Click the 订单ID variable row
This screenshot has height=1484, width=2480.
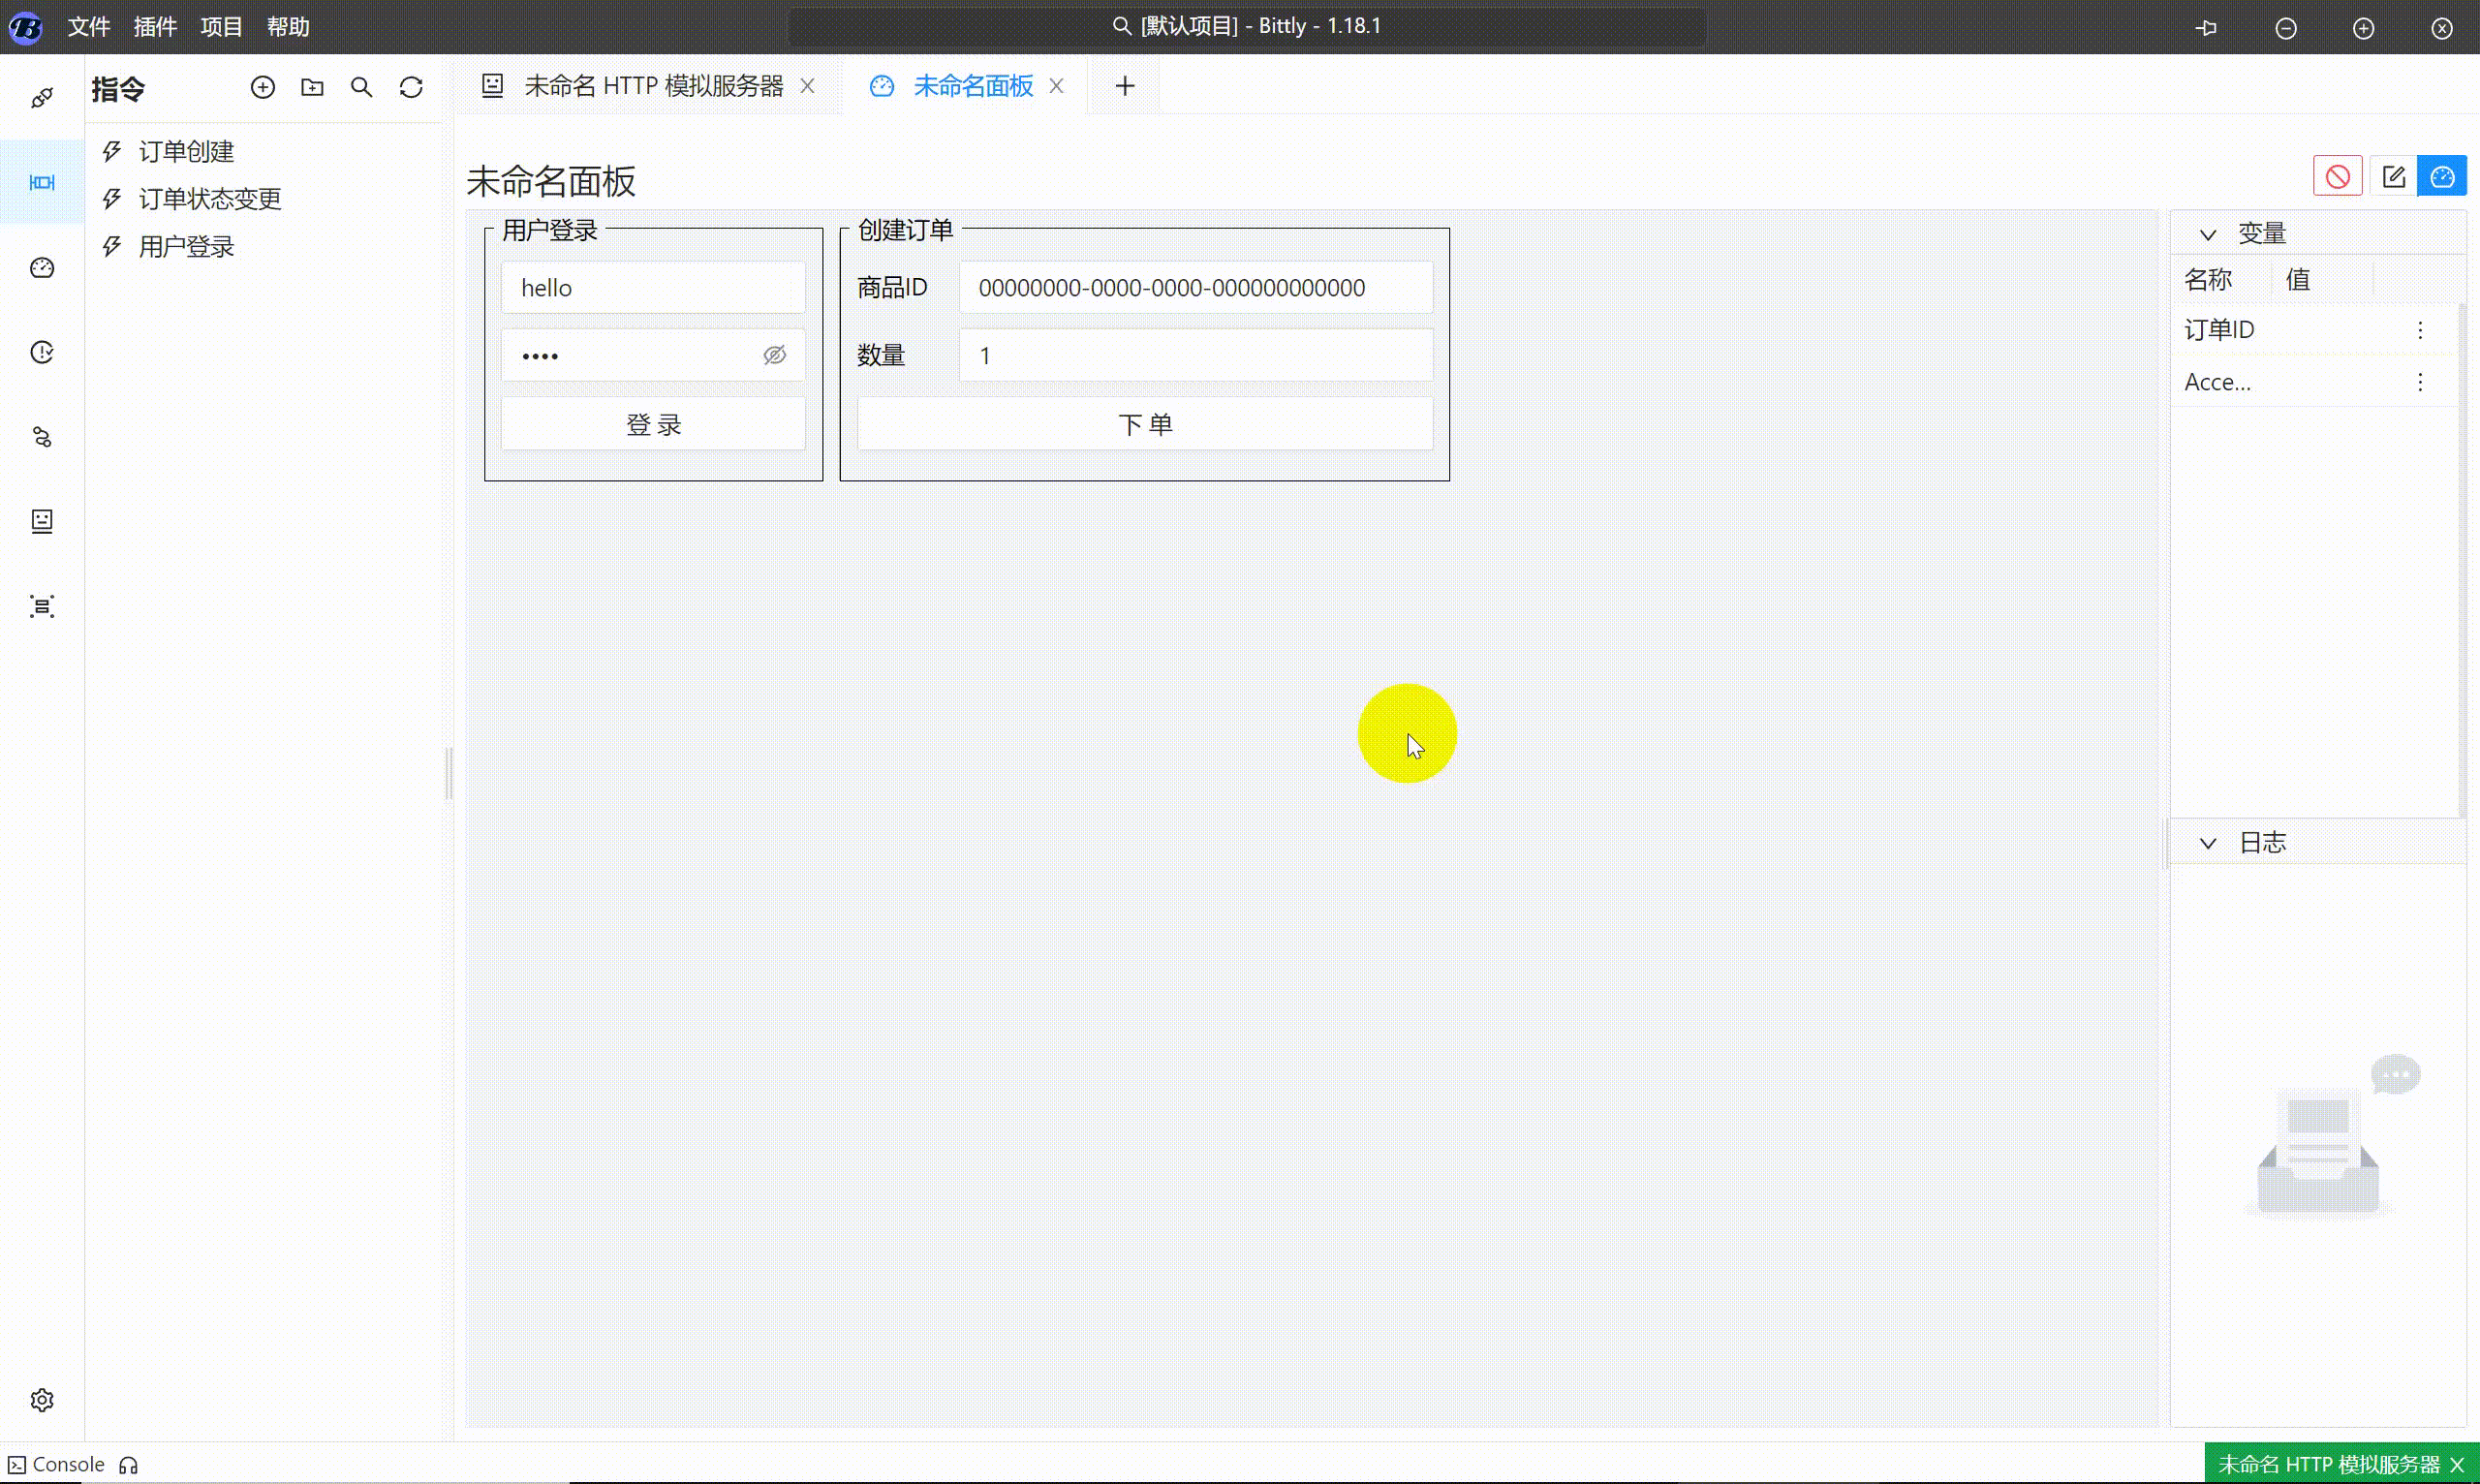2314,329
